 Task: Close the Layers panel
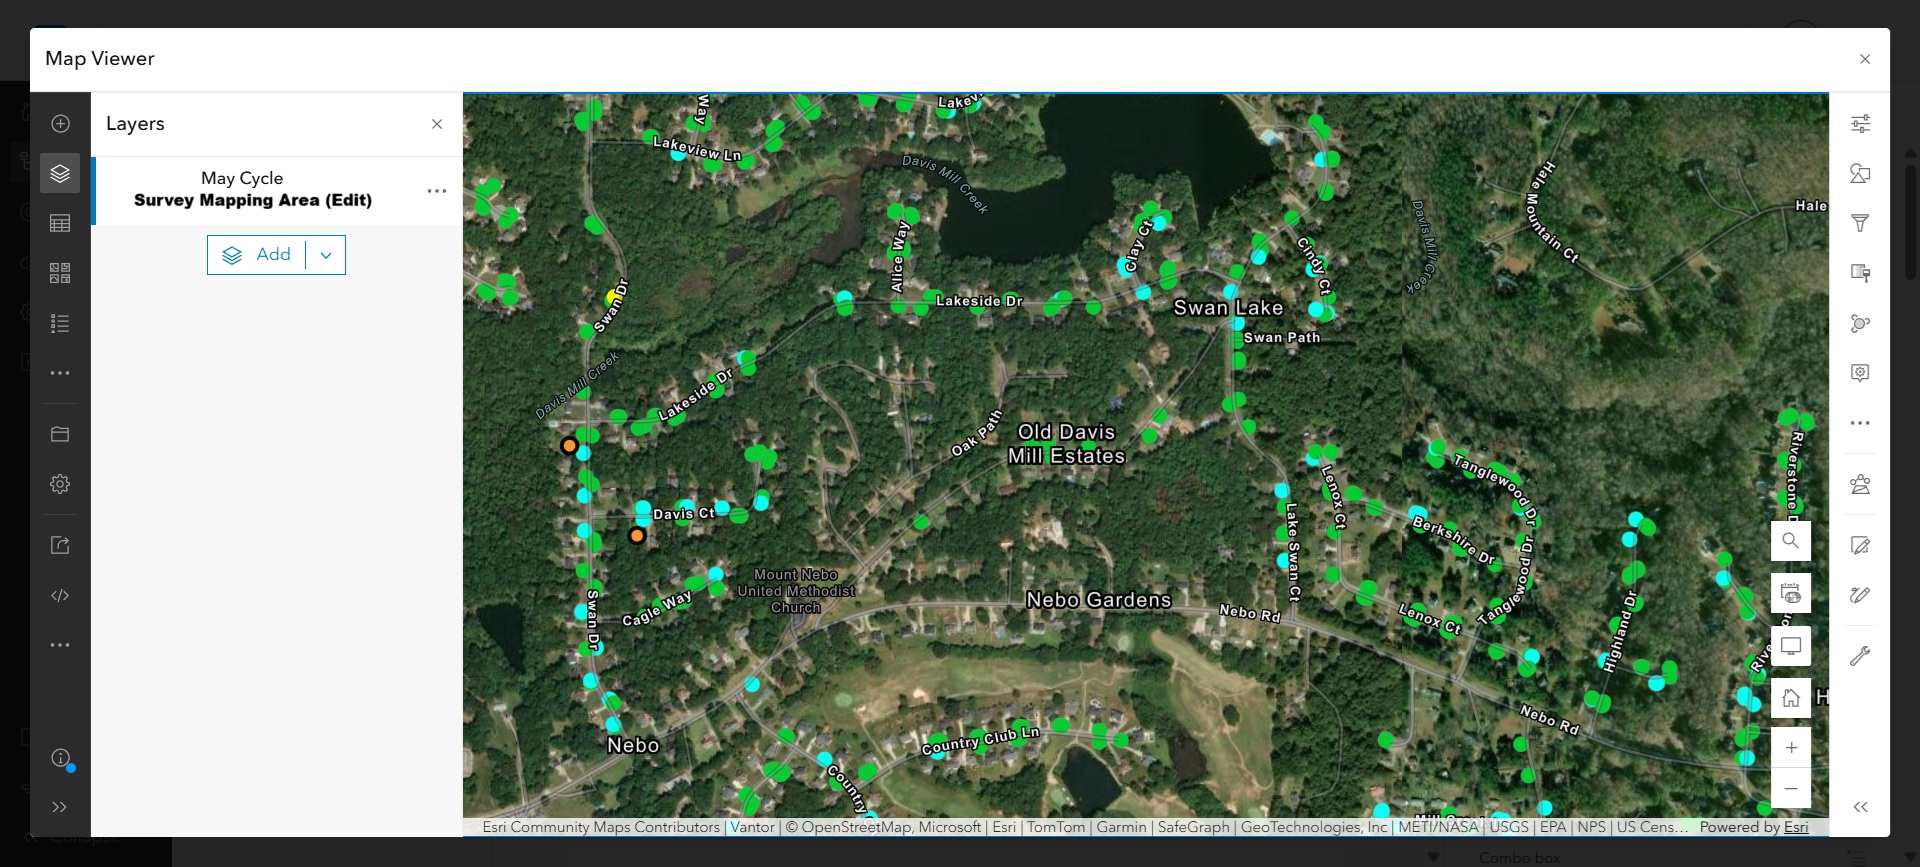[437, 124]
